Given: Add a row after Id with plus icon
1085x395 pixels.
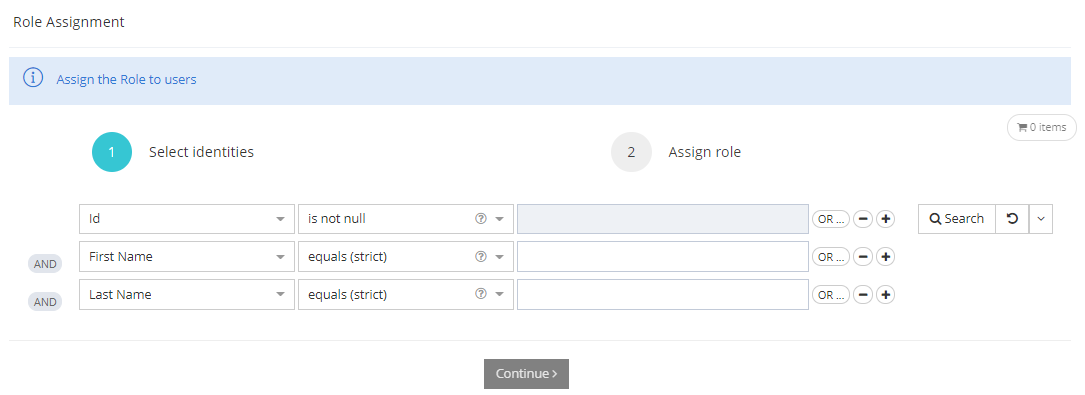Looking at the screenshot, I should click(x=885, y=219).
